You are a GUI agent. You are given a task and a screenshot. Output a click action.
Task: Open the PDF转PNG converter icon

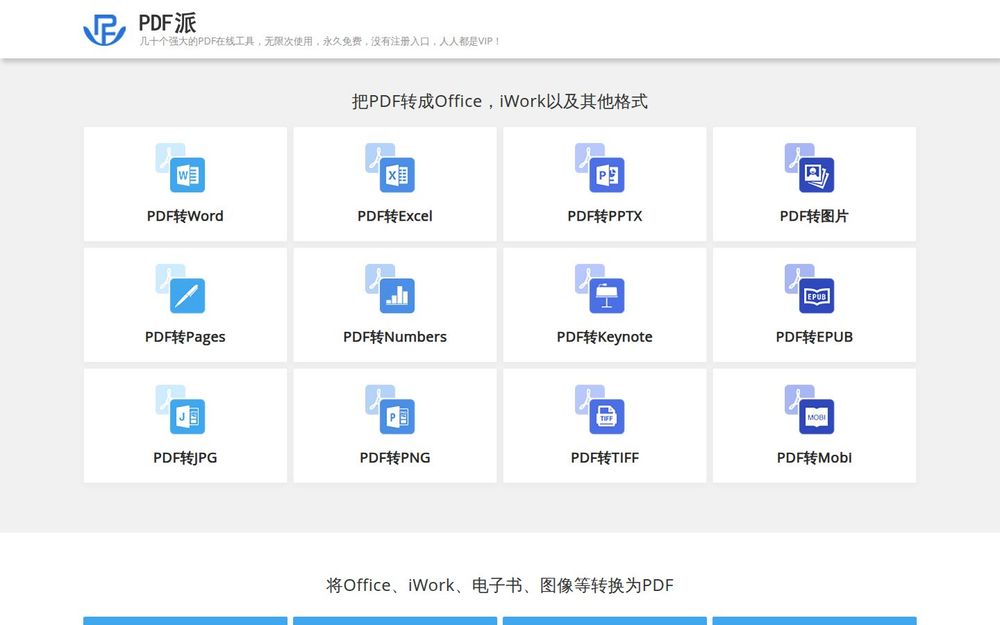(390, 409)
